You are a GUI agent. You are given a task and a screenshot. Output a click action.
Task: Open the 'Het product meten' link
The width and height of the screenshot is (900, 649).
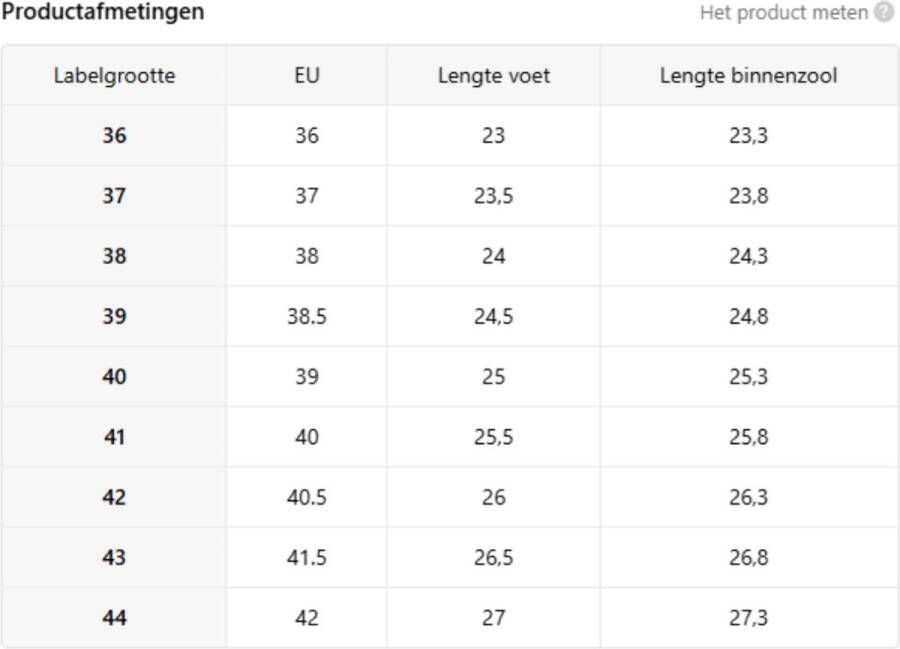coord(783,12)
